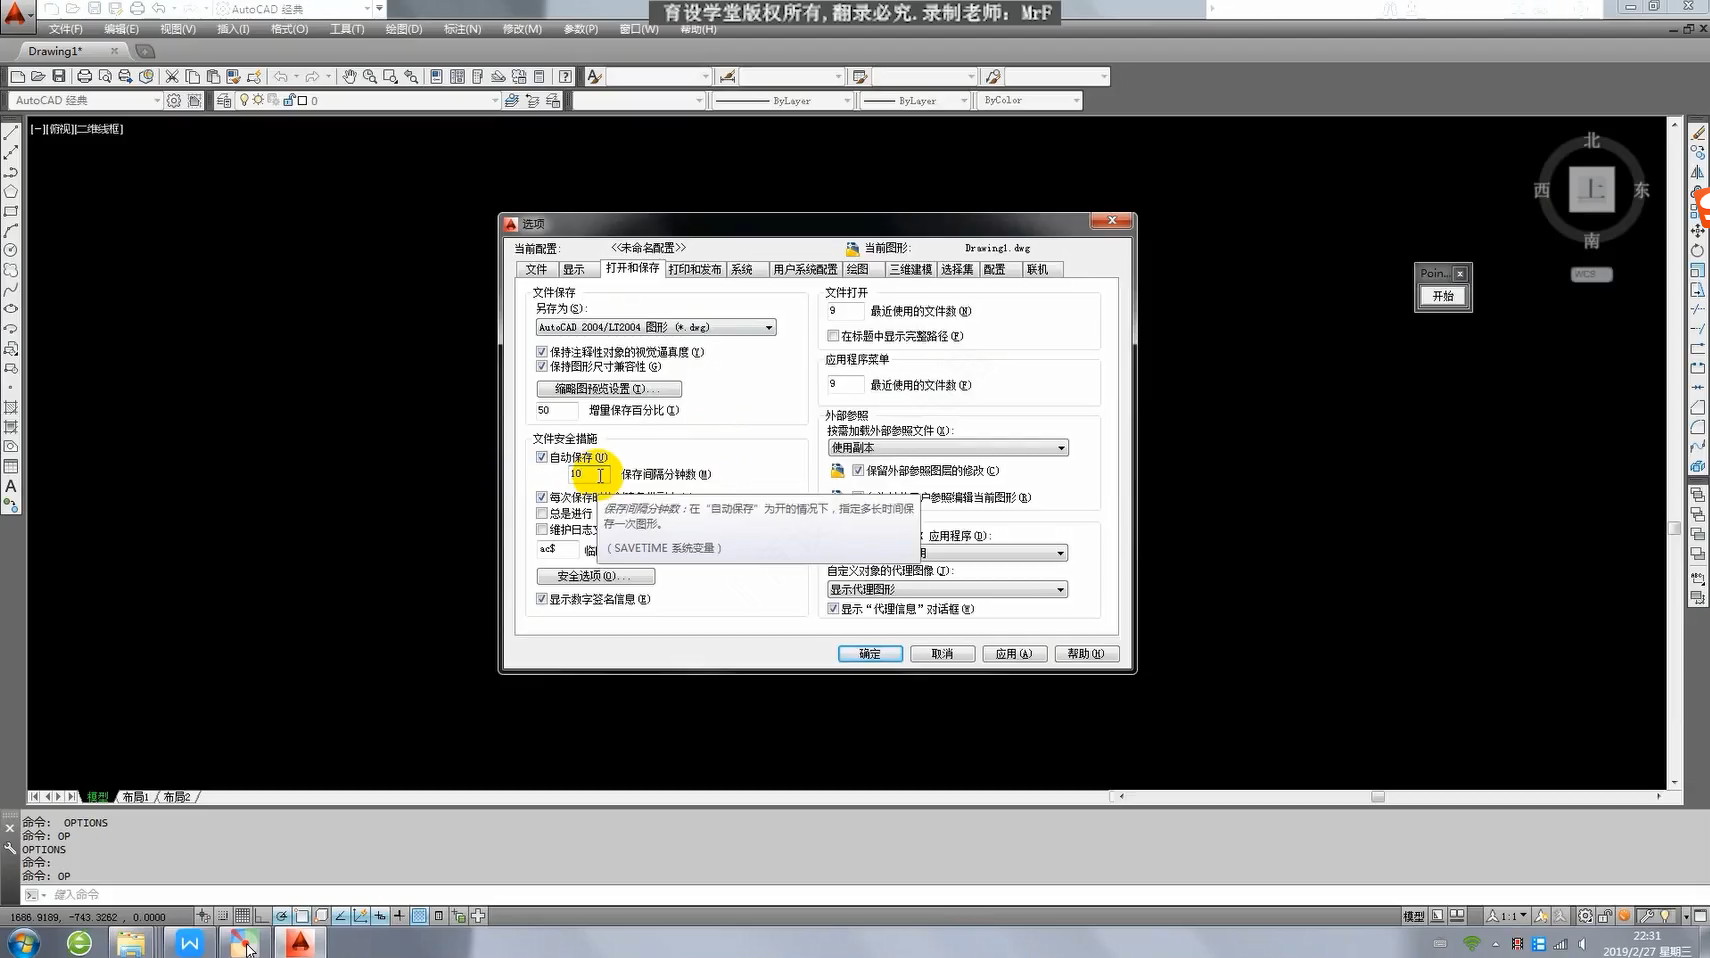The height and width of the screenshot is (958, 1710).
Task: Click the 布局1 layout tab
Action: click(136, 797)
